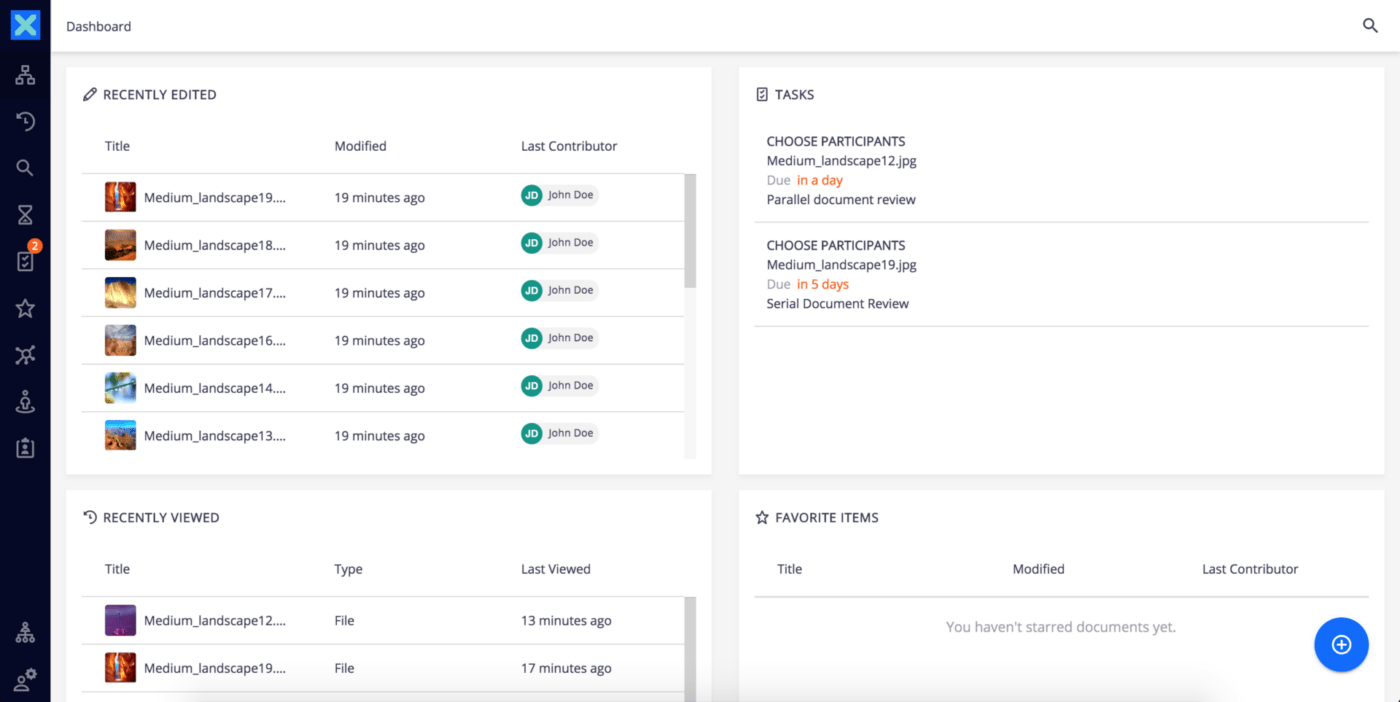Open the clipboard icon in sidebar
The height and width of the screenshot is (702, 1400).
(x=25, y=448)
